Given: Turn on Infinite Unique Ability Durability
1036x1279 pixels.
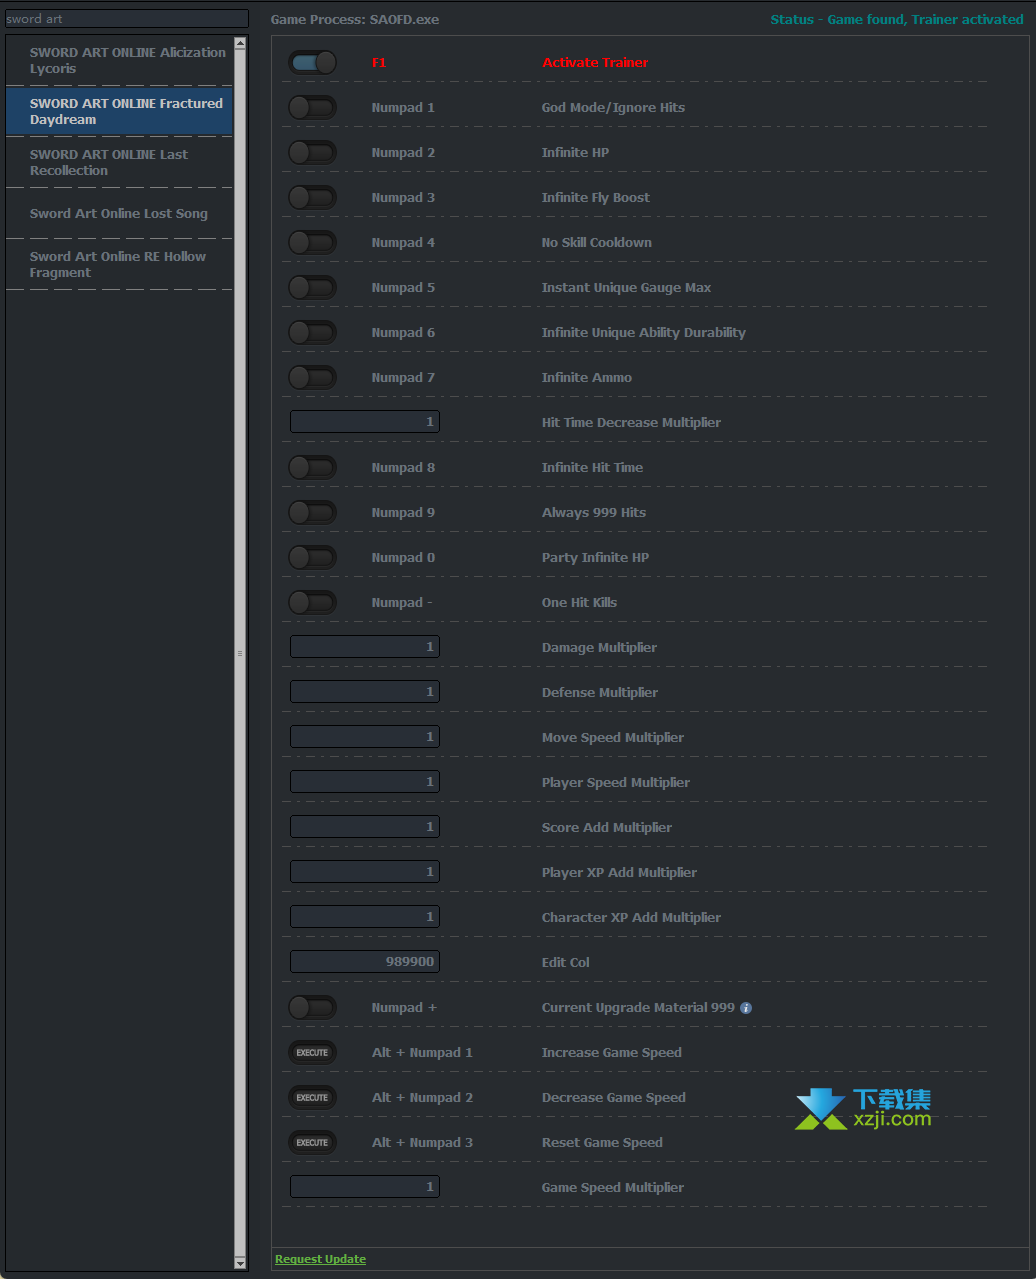Looking at the screenshot, I should click(312, 332).
